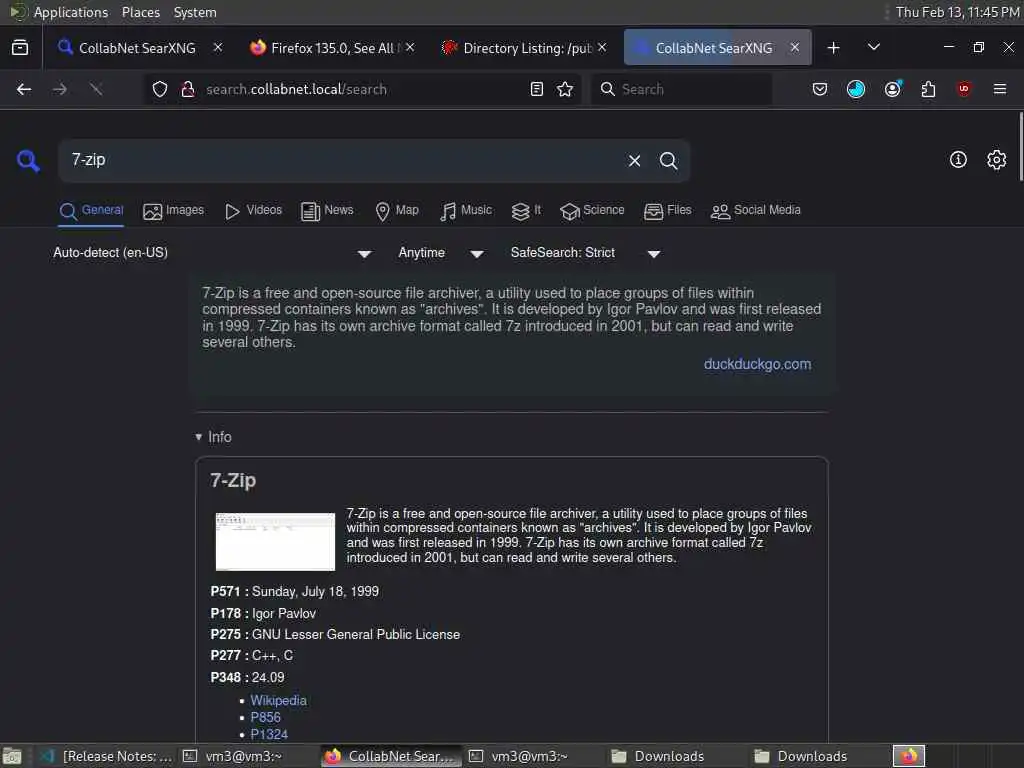Toggle reader view icon in address bar
1024x768 pixels.
[x=537, y=89]
